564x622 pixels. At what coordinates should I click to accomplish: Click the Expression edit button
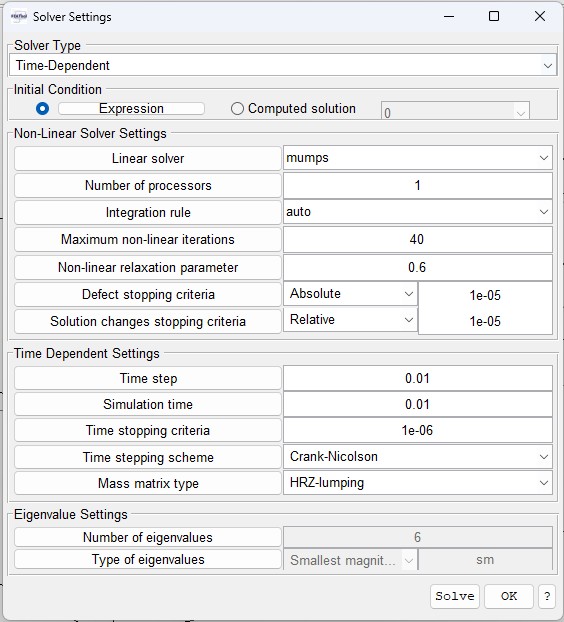131,109
